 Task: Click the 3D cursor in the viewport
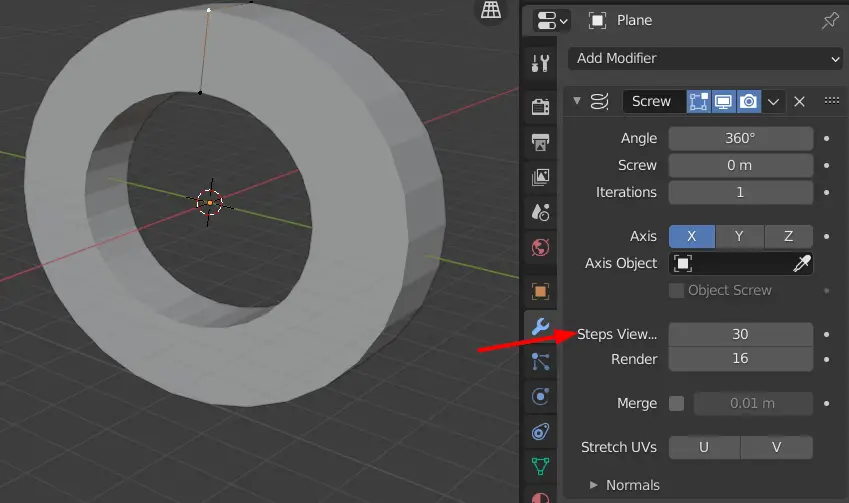click(210, 202)
